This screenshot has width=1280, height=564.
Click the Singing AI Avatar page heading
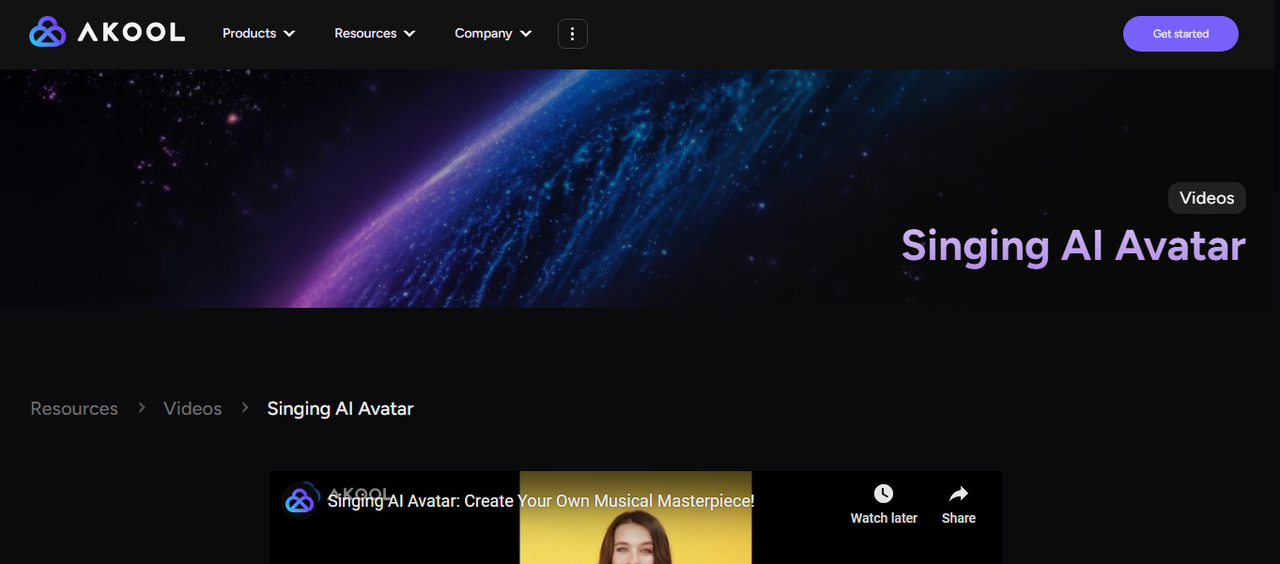1073,246
